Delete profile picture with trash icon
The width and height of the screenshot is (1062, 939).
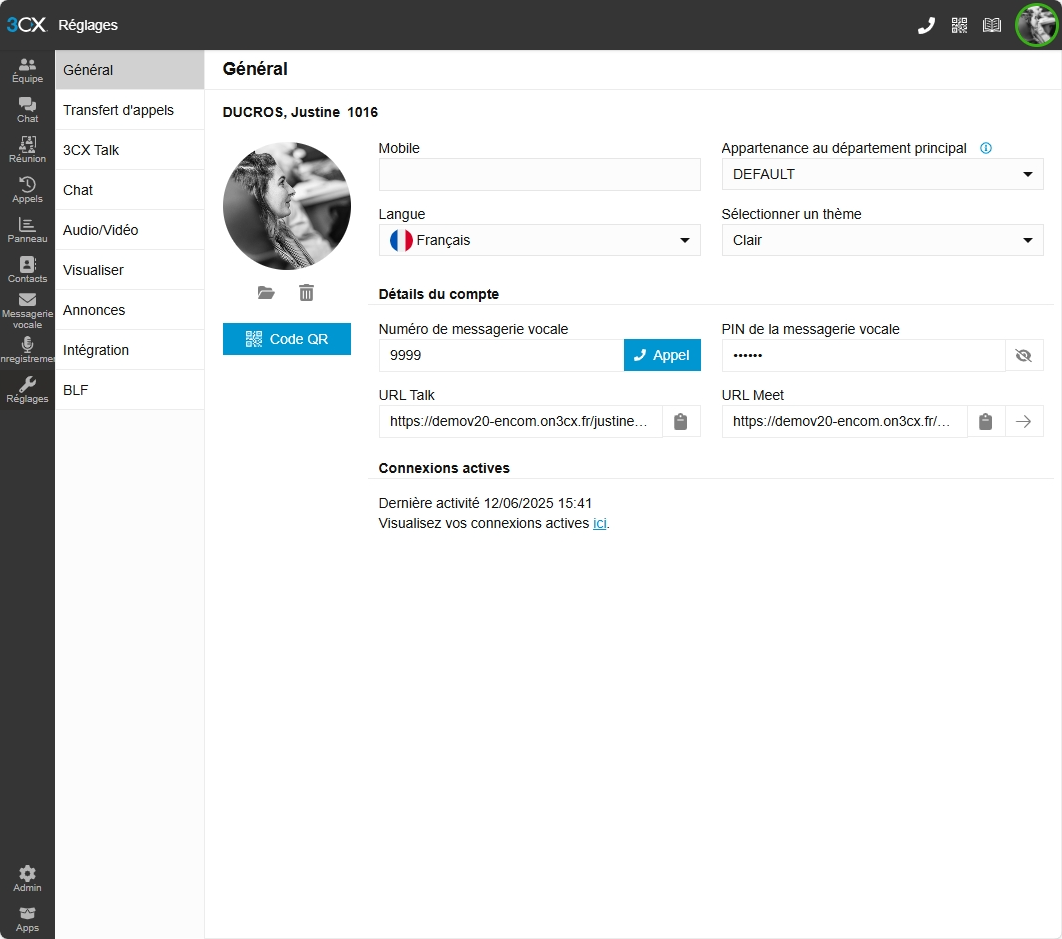point(306,293)
